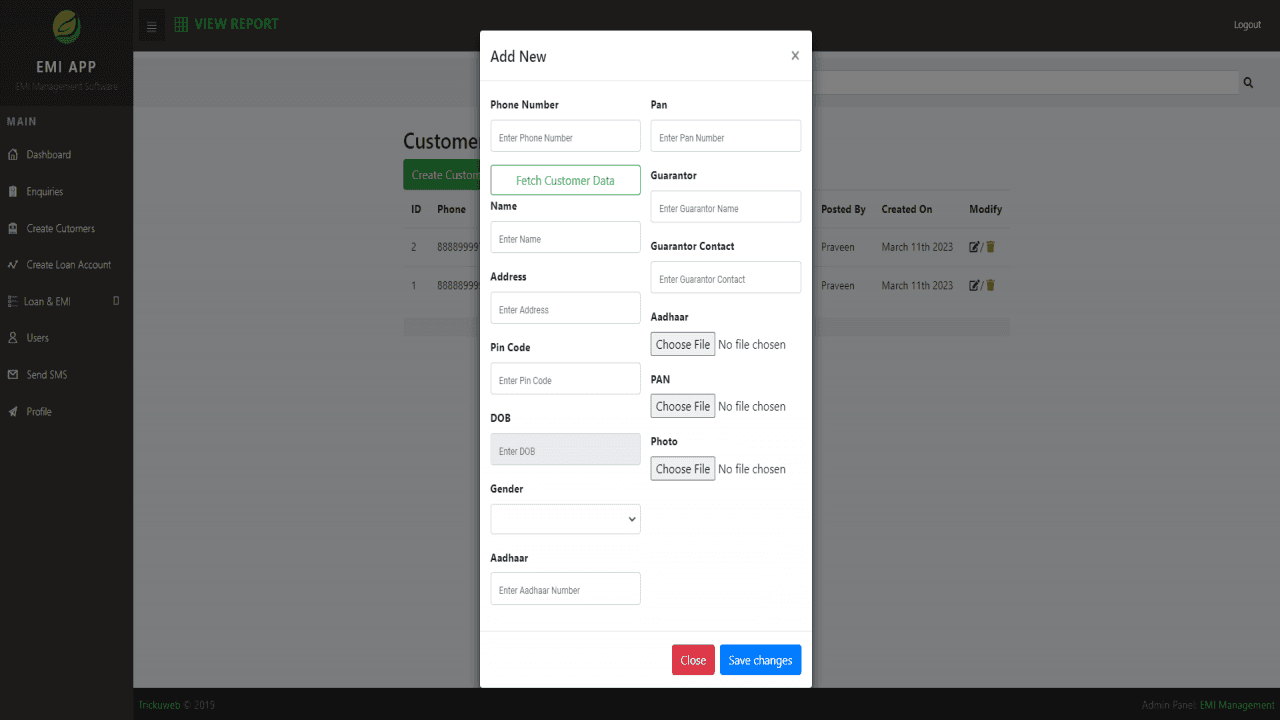Image resolution: width=1280 pixels, height=720 pixels.
Task: Click the Enter Name field
Action: [x=565, y=237]
